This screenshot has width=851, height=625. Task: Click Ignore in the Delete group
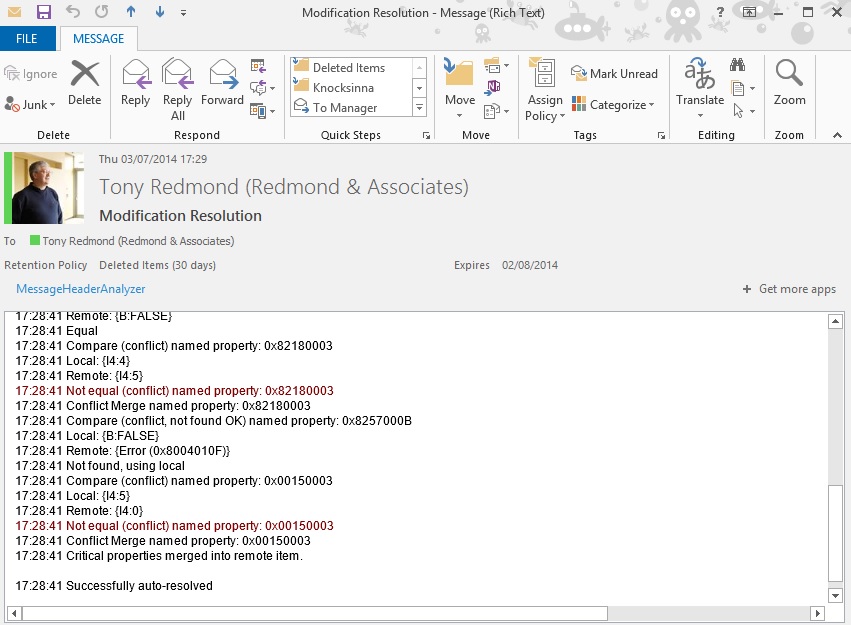[x=32, y=74]
